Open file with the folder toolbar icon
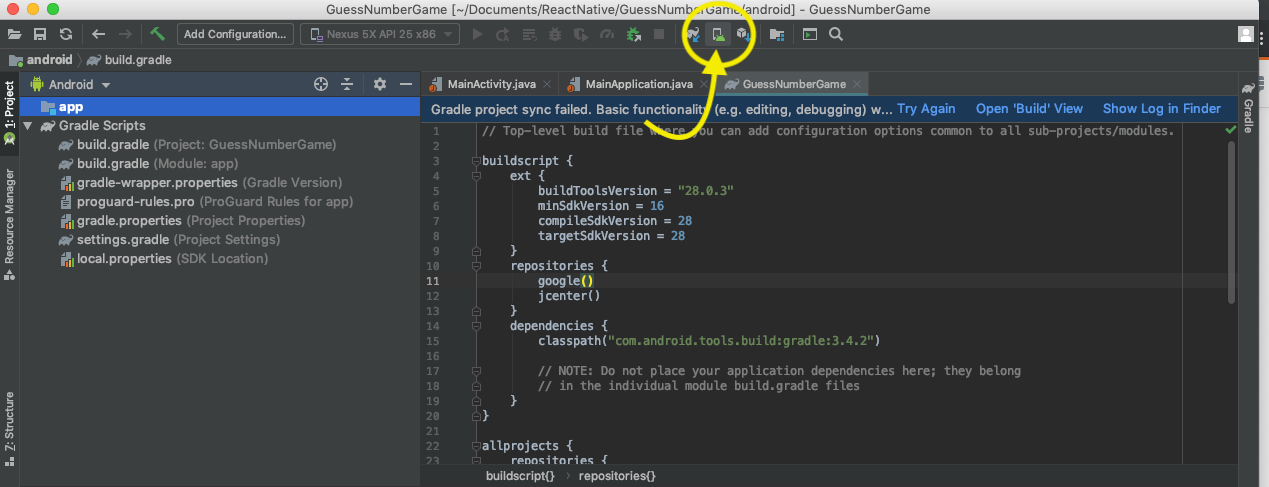 15,34
